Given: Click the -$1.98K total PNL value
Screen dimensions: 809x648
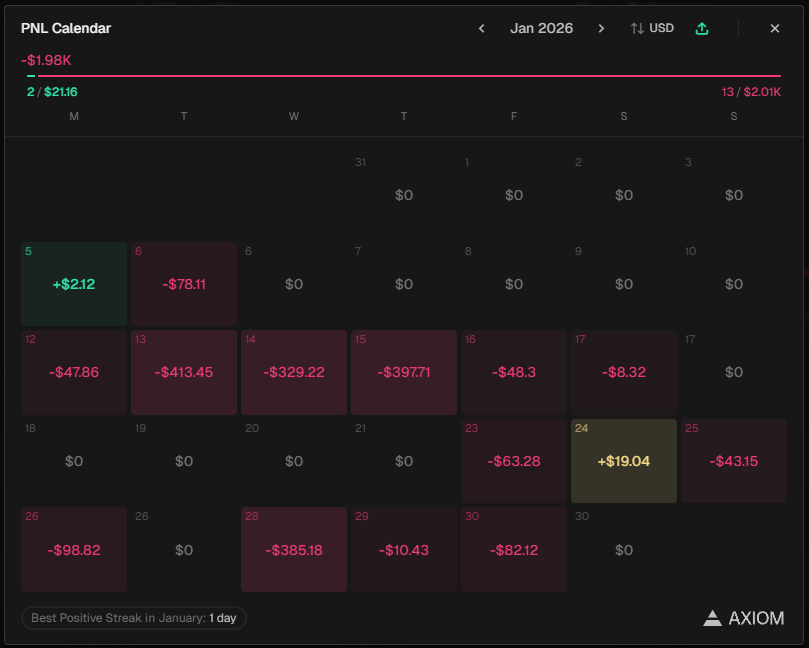Looking at the screenshot, I should tap(46, 60).
